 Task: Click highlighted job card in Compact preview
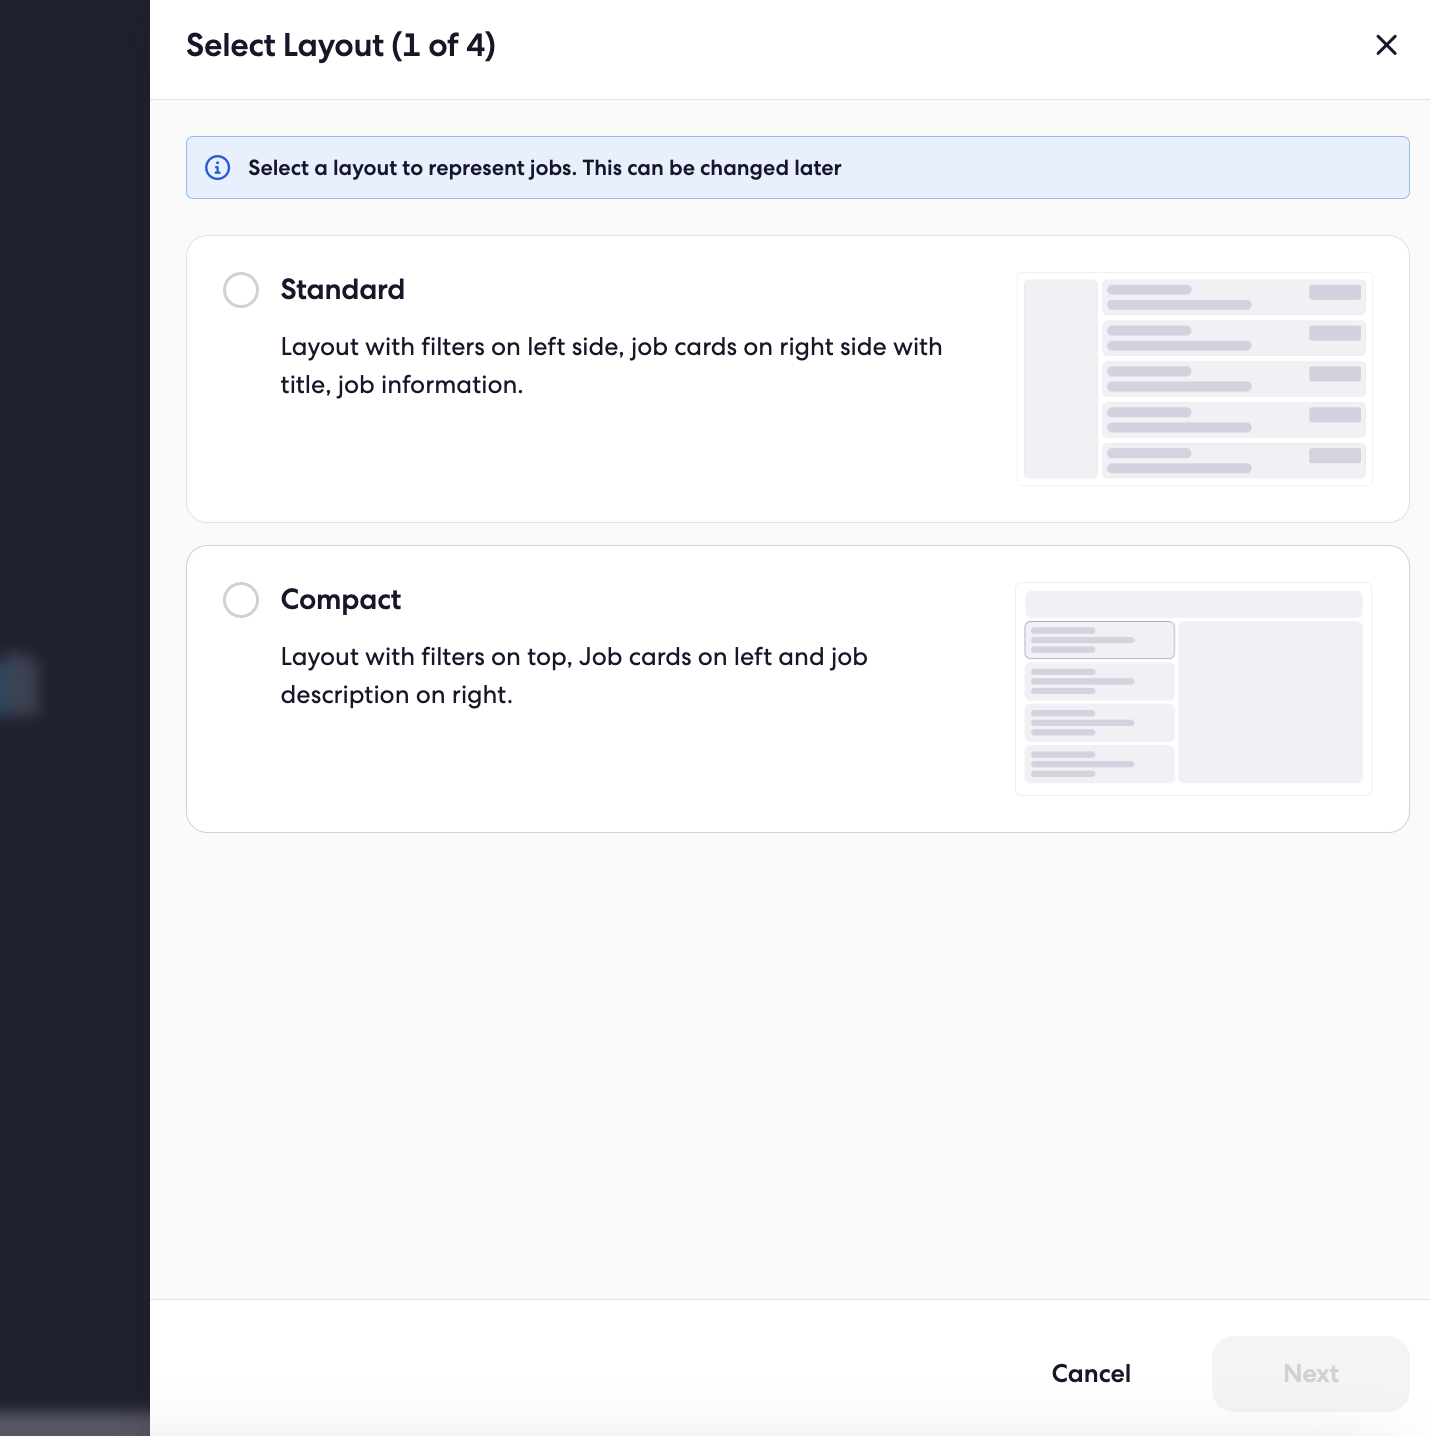(x=1100, y=640)
